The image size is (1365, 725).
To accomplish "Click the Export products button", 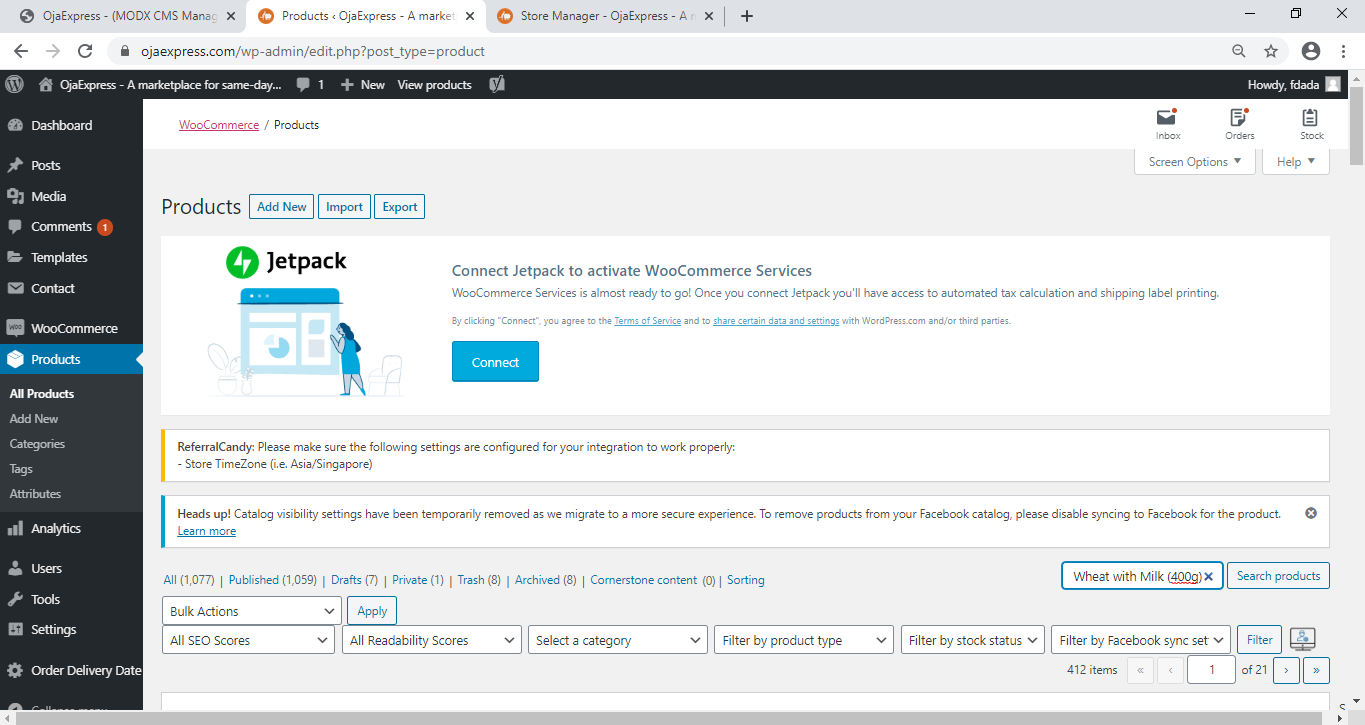I will click(x=400, y=207).
